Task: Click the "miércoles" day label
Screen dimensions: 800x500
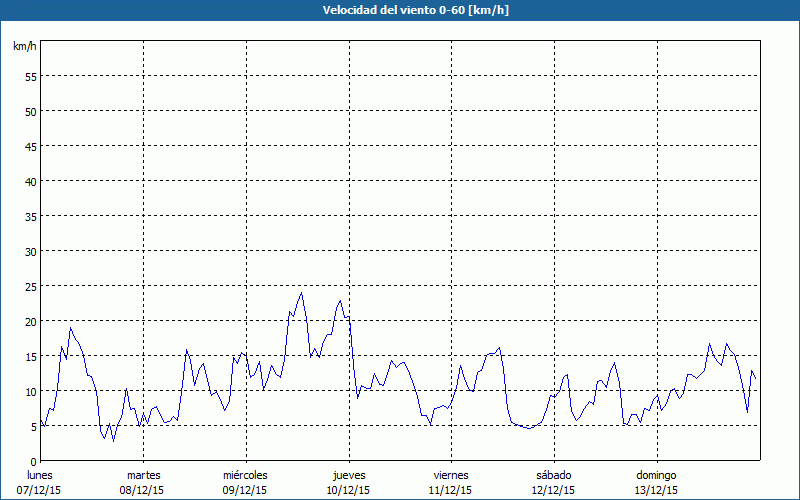Action: tap(245, 475)
